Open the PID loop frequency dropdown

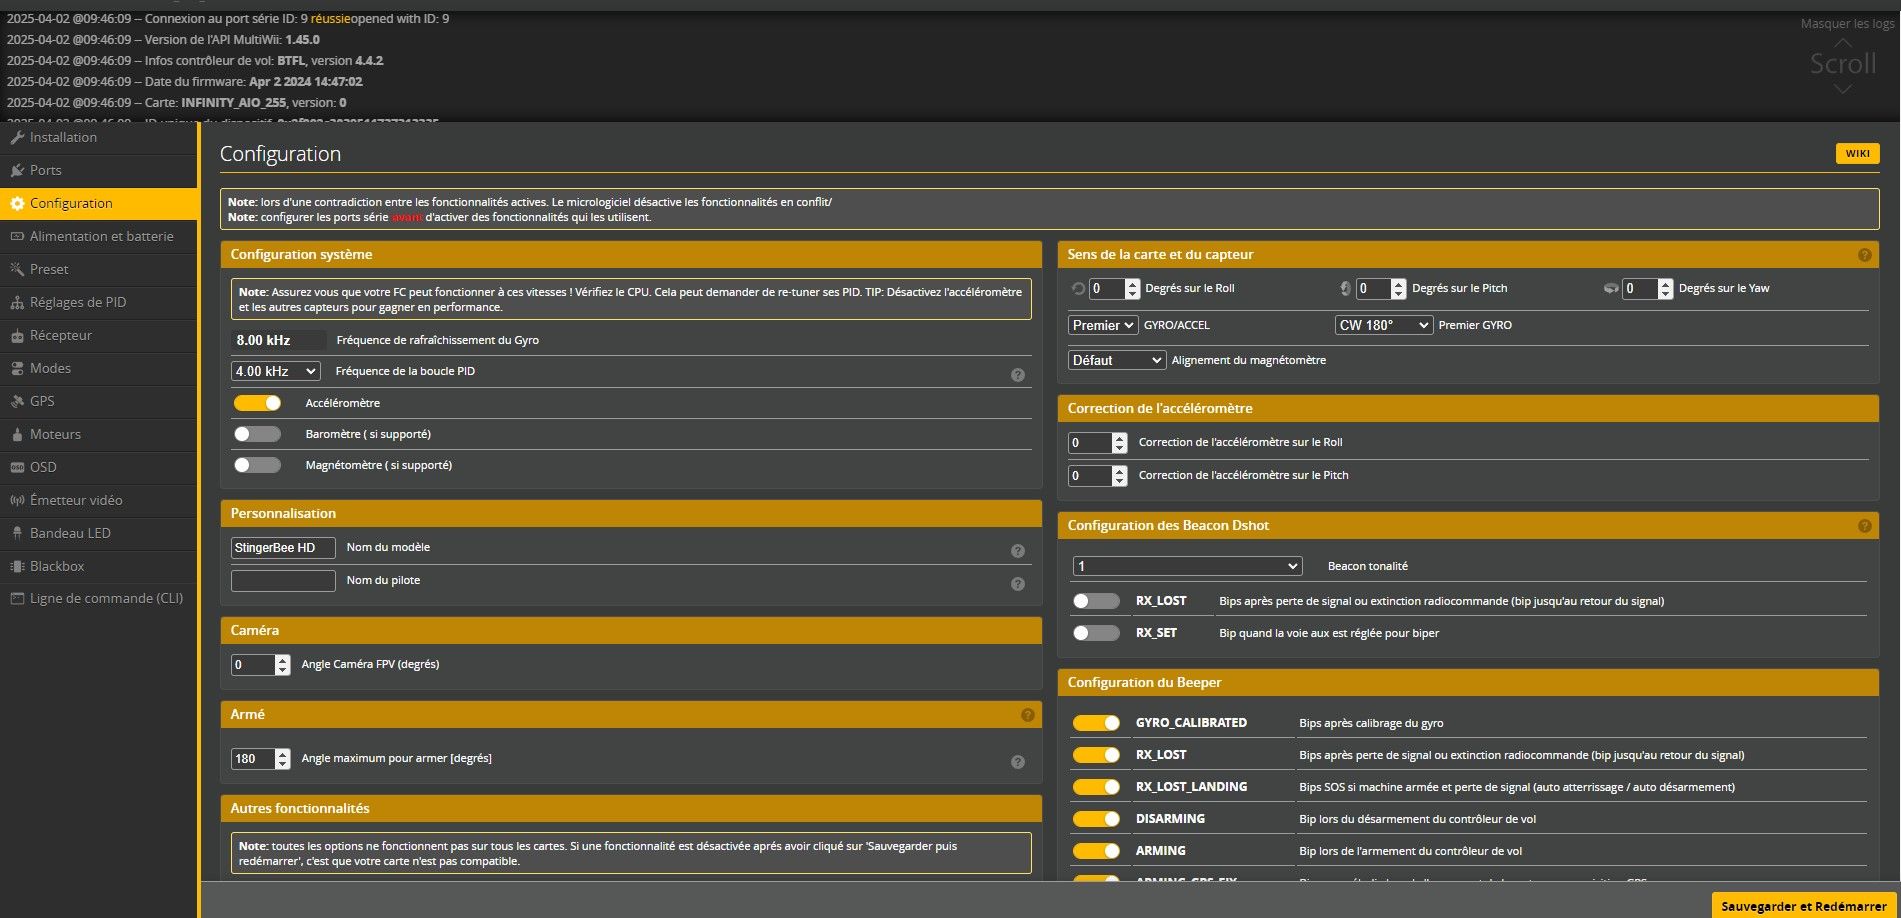pyautogui.click(x=276, y=371)
